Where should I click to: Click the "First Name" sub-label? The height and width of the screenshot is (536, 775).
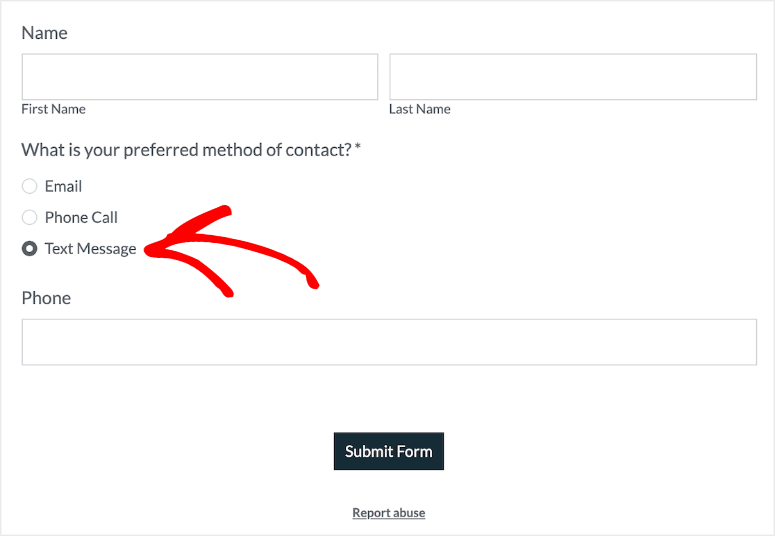(x=53, y=109)
